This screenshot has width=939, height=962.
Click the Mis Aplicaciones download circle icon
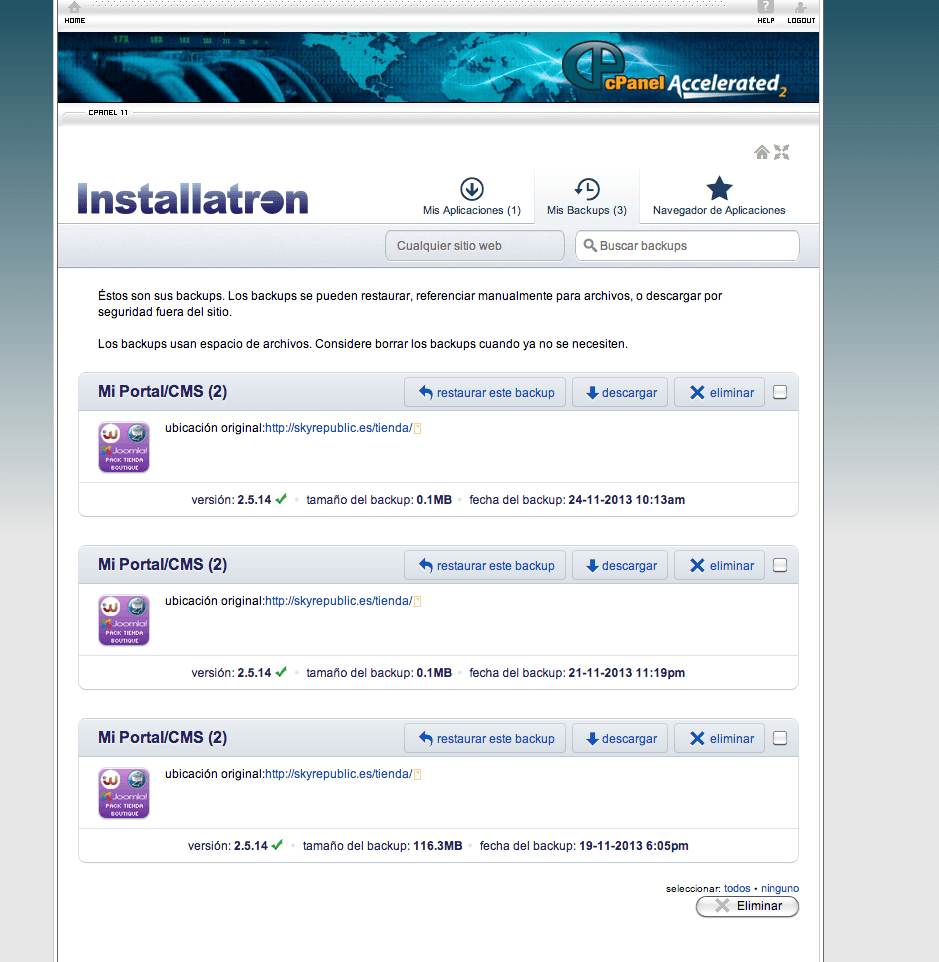click(472, 189)
